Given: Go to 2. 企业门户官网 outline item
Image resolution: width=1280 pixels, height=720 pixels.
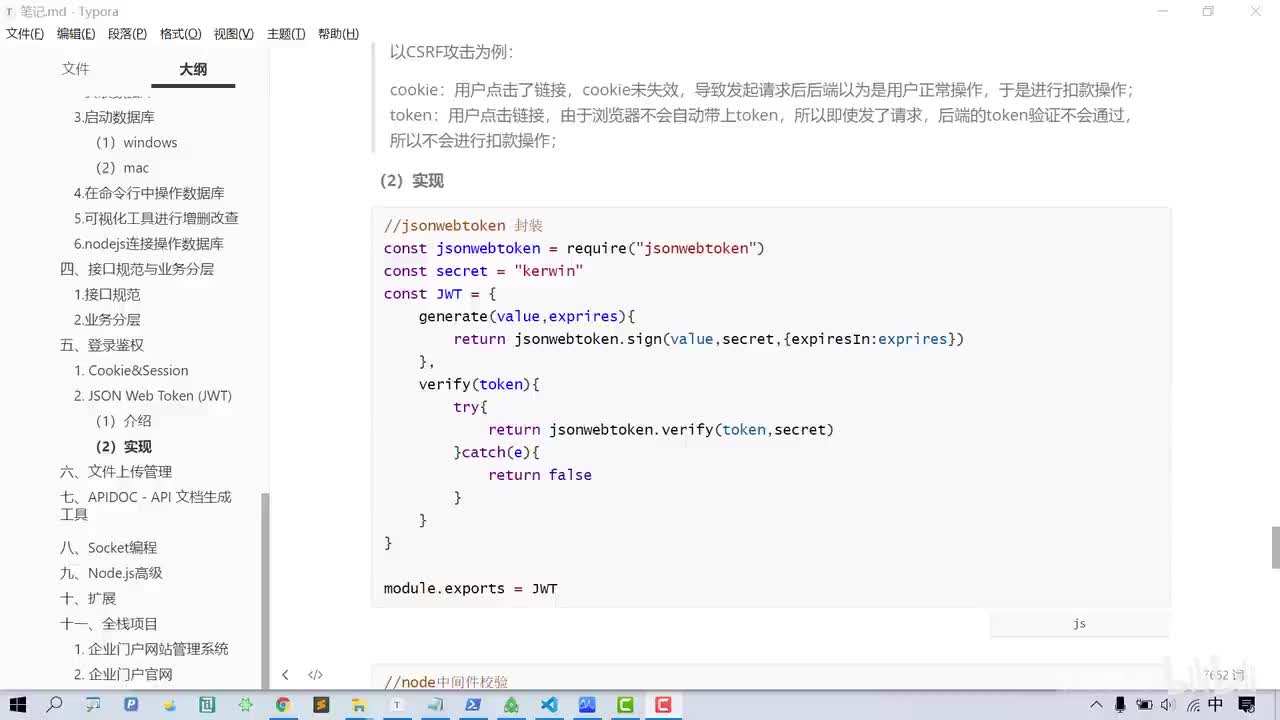Looking at the screenshot, I should [123, 675].
